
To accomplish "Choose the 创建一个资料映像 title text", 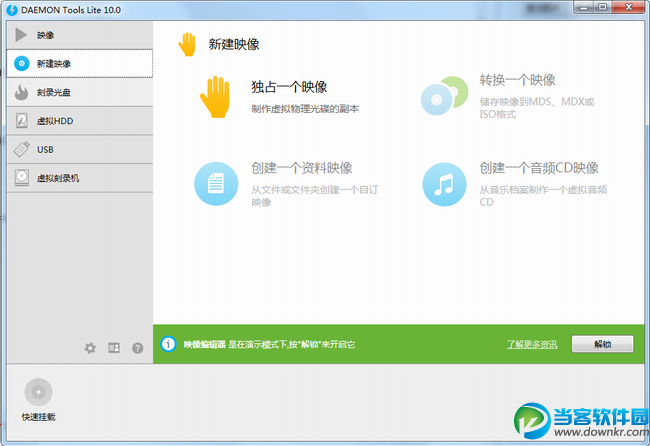I will coord(302,168).
